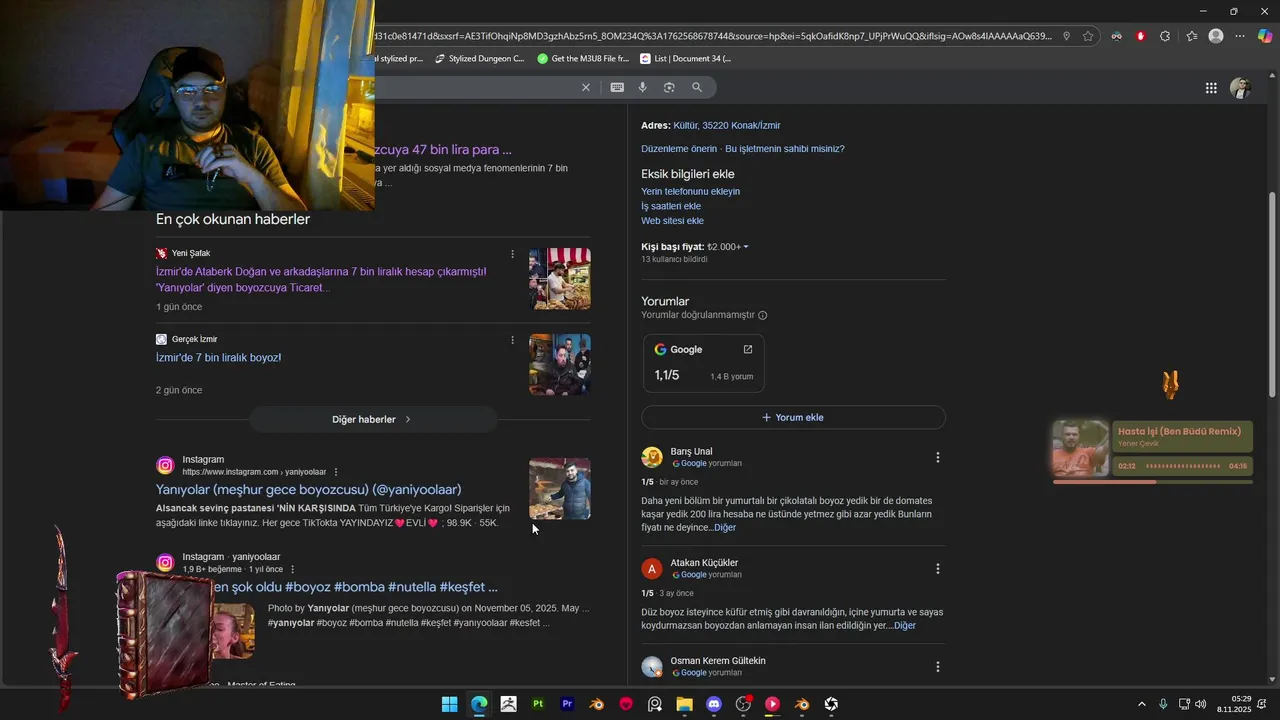Open Google reviews in a new window
The image size is (1280, 720).
coord(747,349)
